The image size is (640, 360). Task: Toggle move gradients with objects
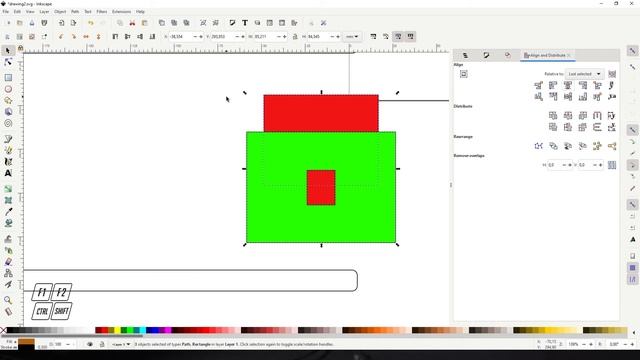[398, 37]
